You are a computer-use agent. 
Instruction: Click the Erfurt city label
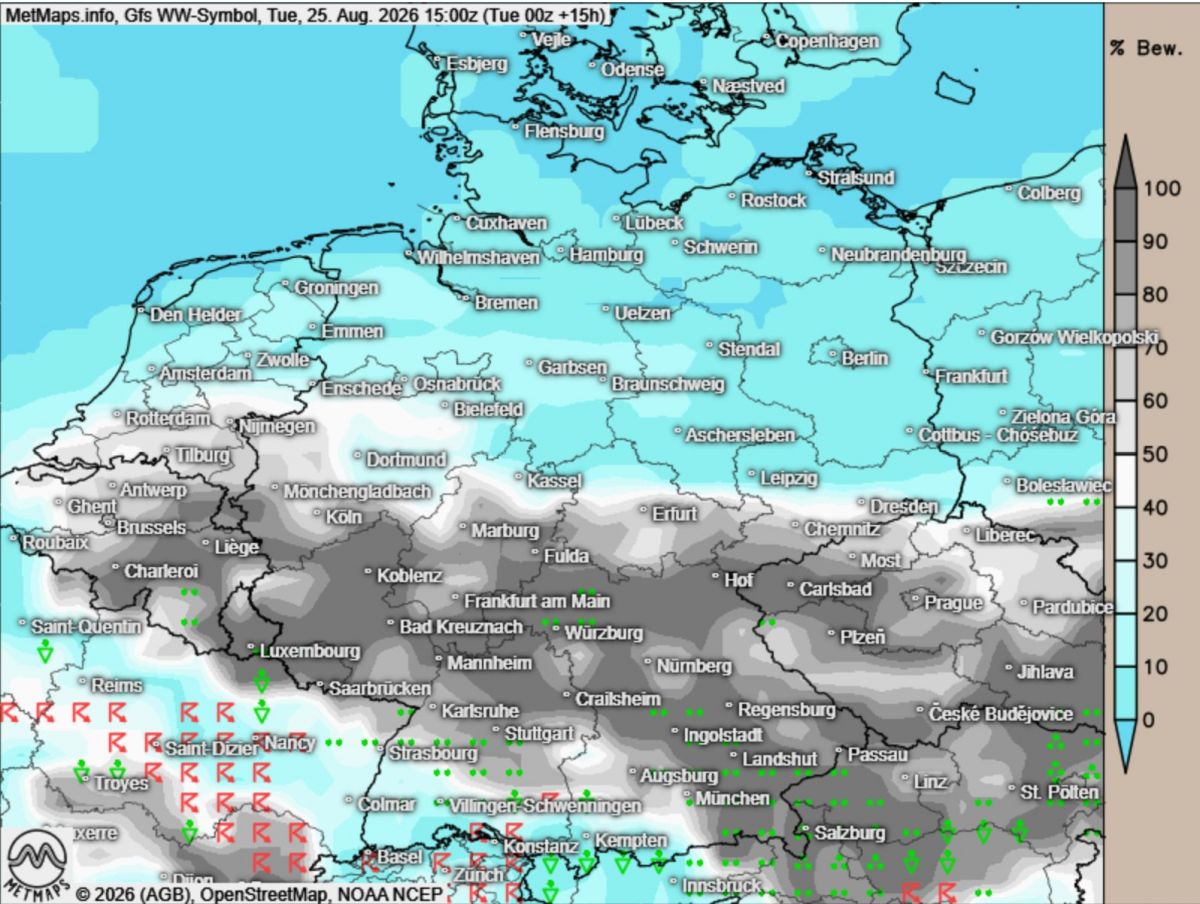[x=674, y=513]
